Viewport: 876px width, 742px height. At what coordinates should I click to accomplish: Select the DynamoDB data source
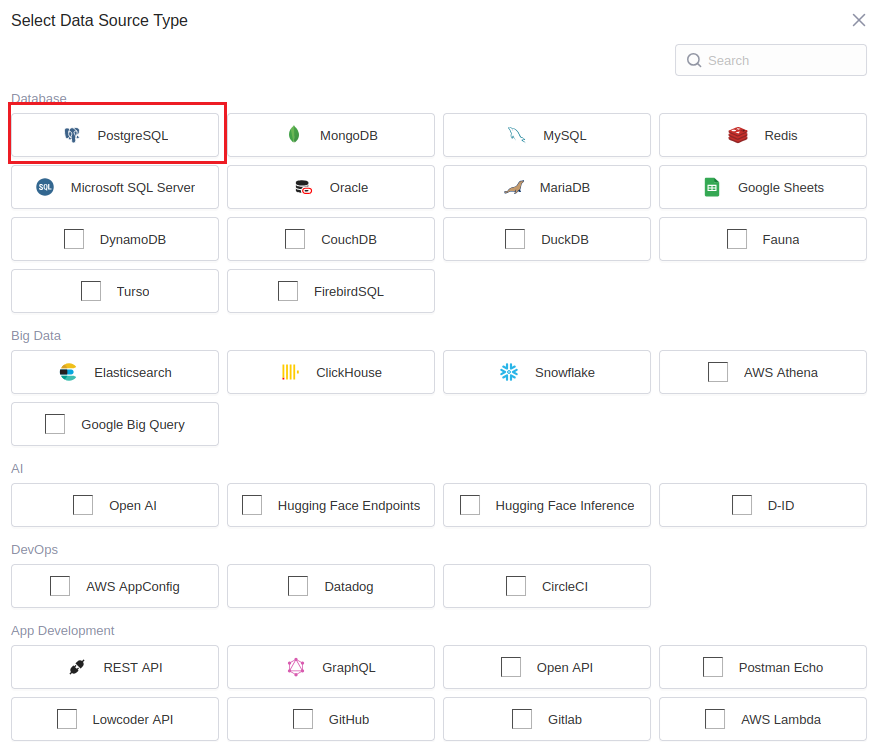tap(115, 239)
